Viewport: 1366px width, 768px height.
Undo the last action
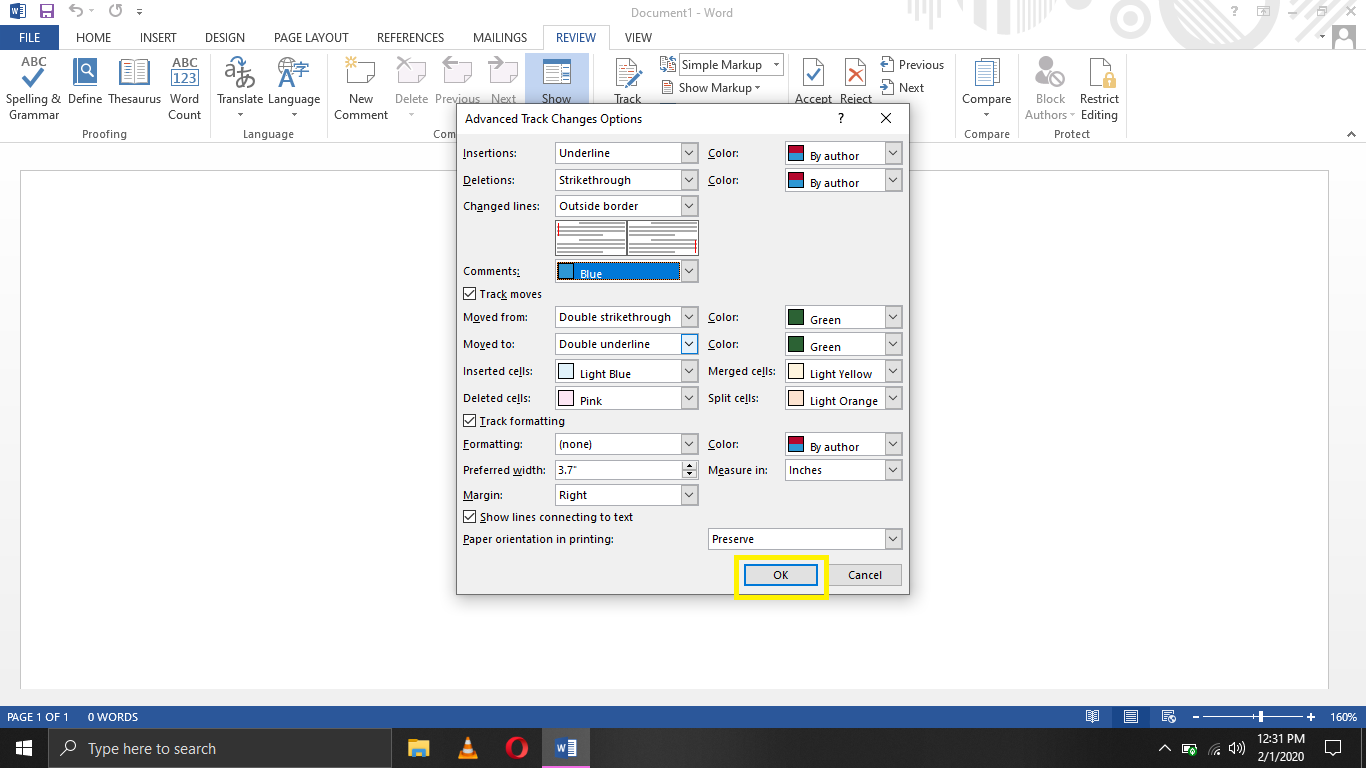[x=76, y=12]
